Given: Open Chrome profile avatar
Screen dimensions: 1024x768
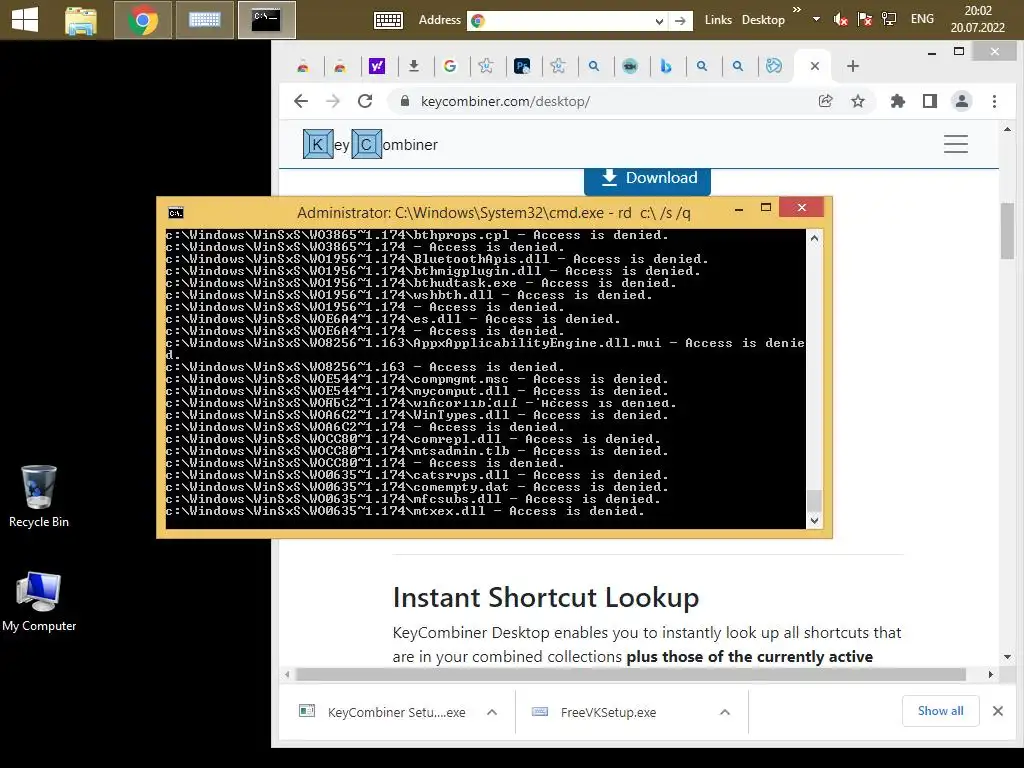Looking at the screenshot, I should [961, 101].
